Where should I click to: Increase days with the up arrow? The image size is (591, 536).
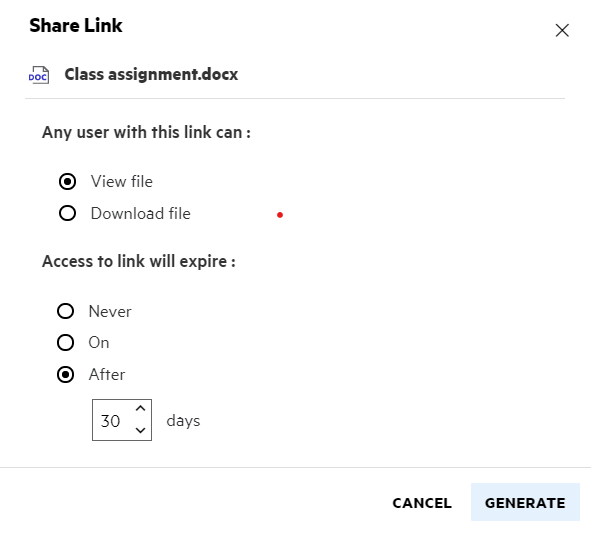tap(141, 409)
